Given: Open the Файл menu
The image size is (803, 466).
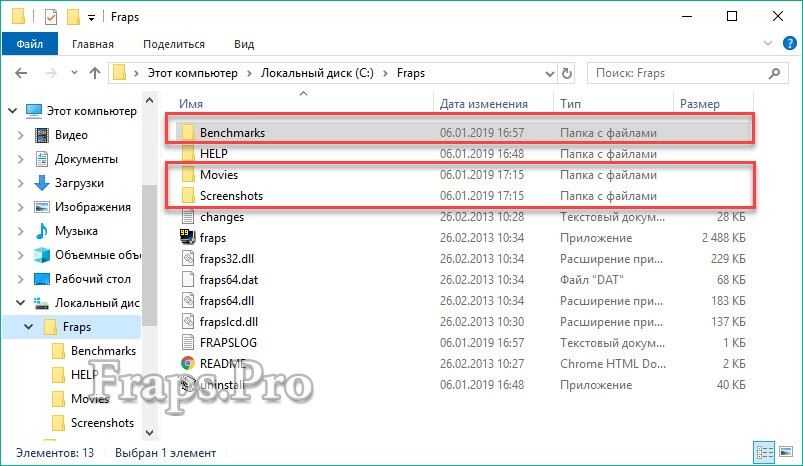Looking at the screenshot, I should pyautogui.click(x=30, y=44).
